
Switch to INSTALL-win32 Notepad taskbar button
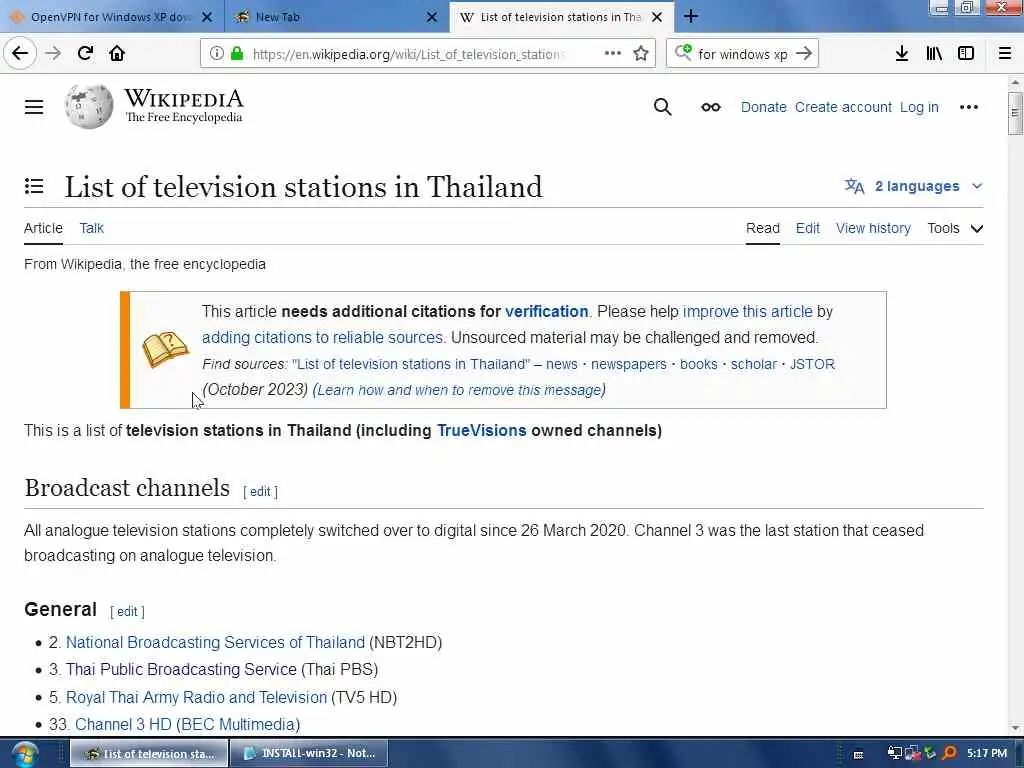tap(309, 754)
